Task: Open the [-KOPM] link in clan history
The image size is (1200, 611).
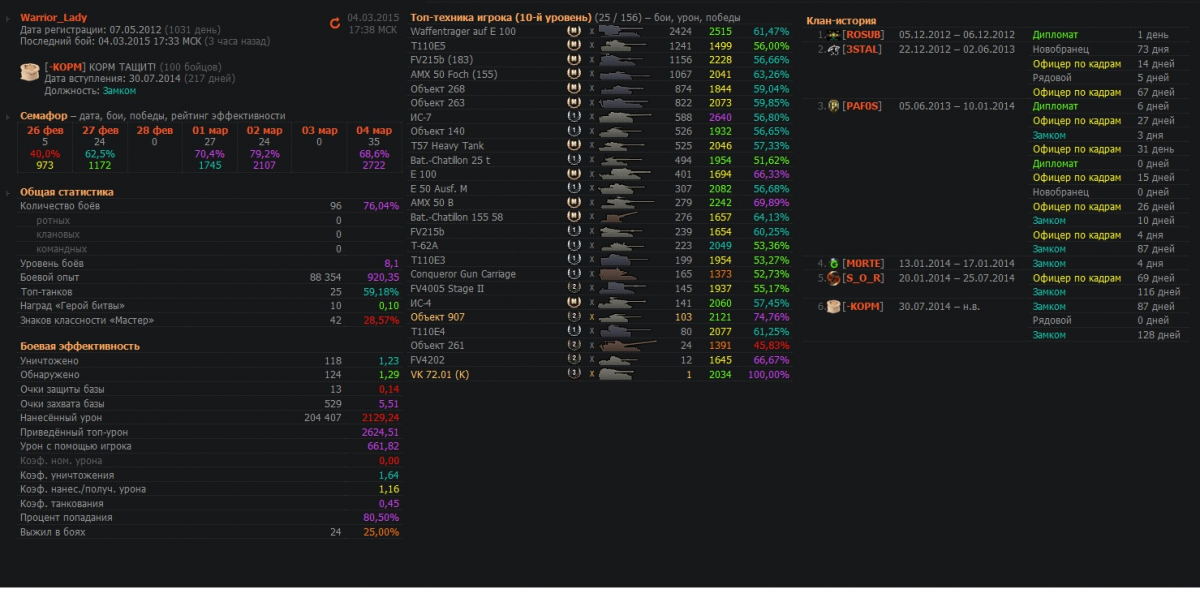Action: pyautogui.click(x=863, y=306)
